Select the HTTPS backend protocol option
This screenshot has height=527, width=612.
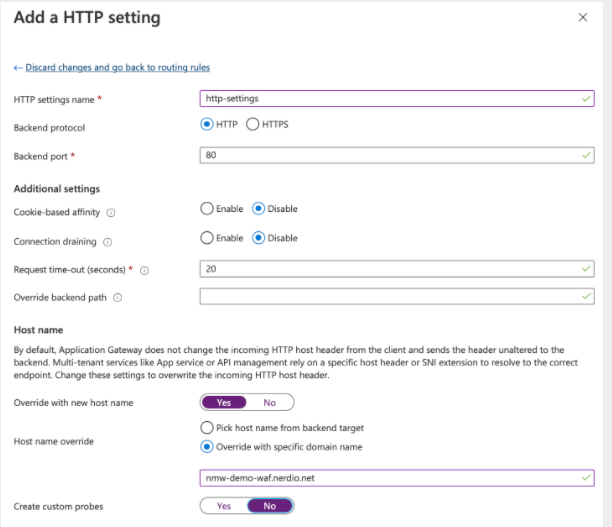pyautogui.click(x=253, y=125)
